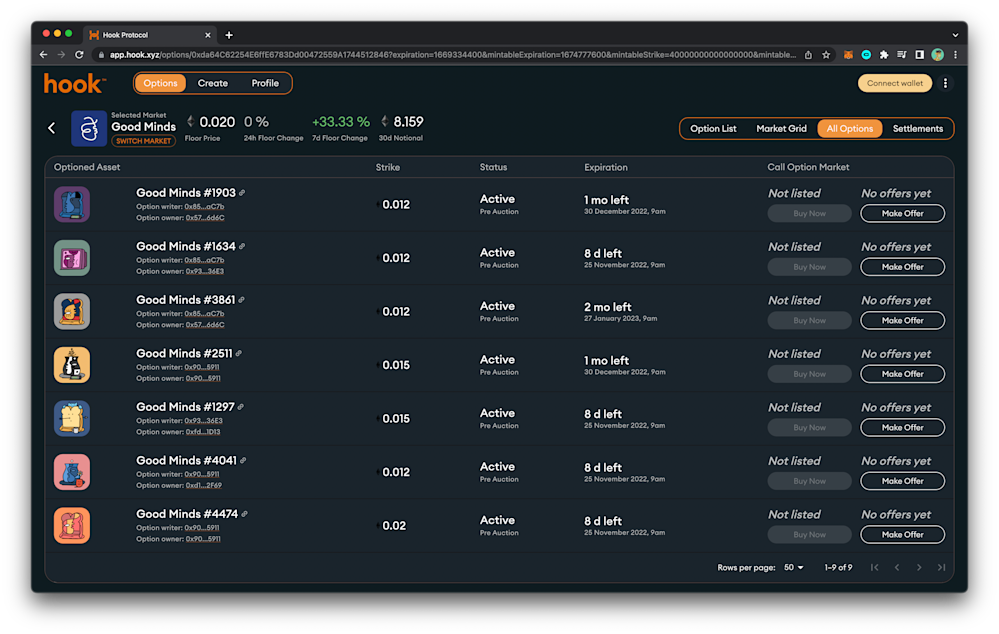Make Offer on Good Minds #4041
Image resolution: width=999 pixels, height=634 pixels.
click(902, 481)
